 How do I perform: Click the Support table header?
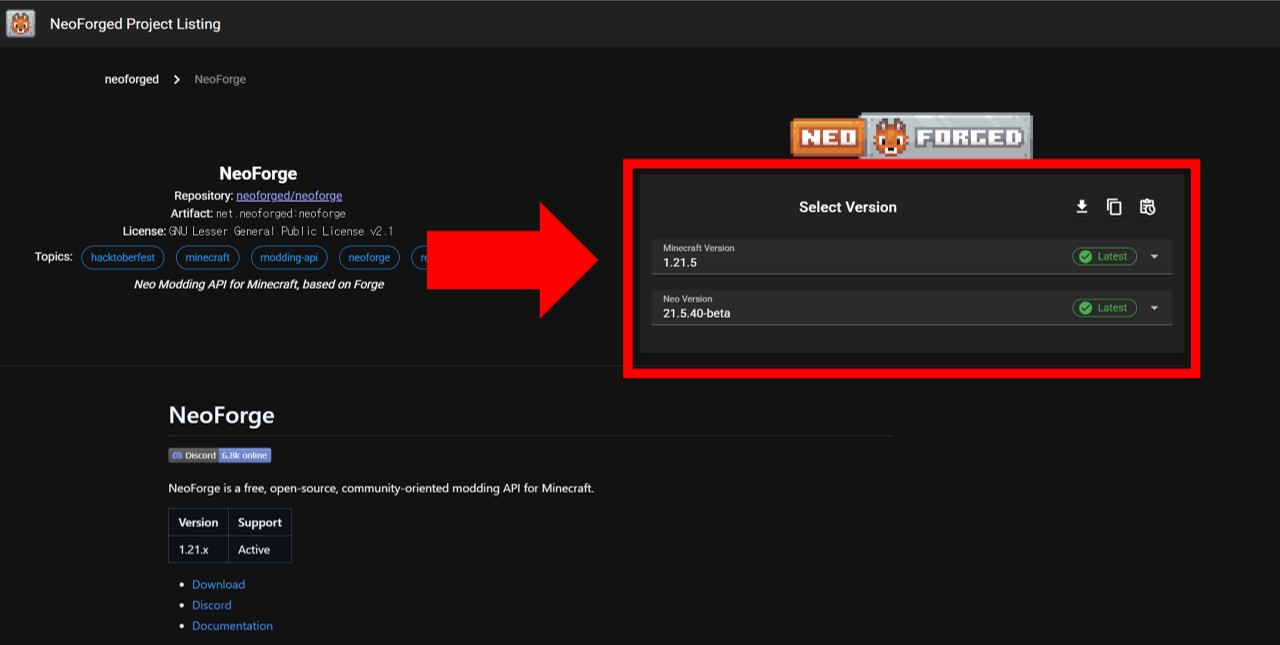point(260,523)
